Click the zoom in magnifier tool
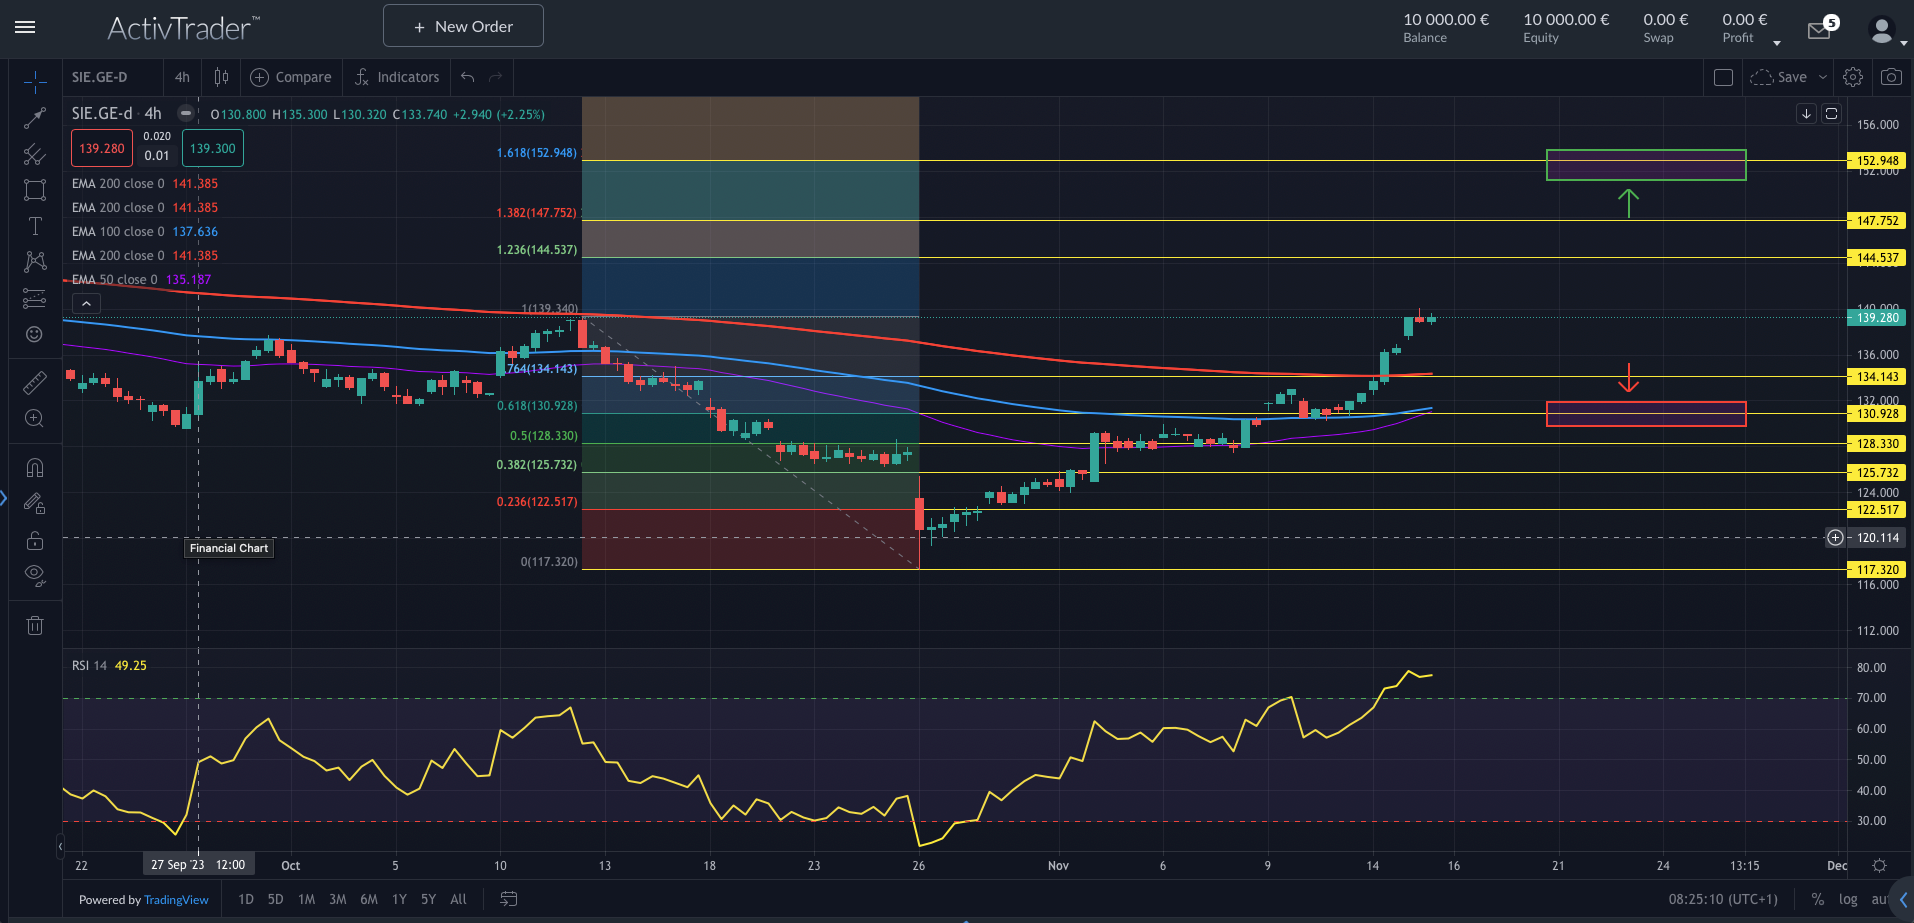The image size is (1914, 923). (x=35, y=418)
